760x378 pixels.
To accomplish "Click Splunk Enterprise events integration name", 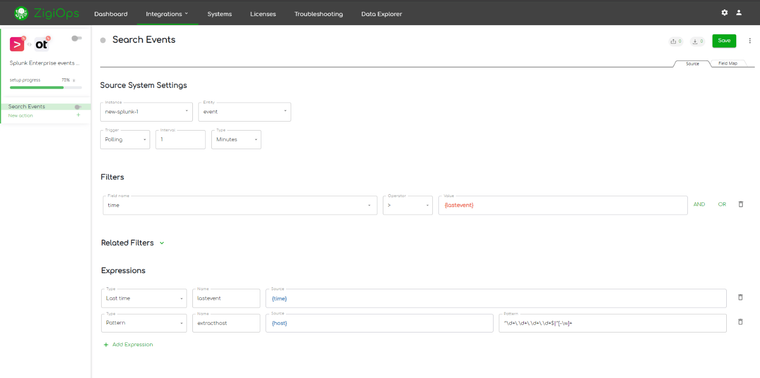I will pyautogui.click(x=45, y=63).
